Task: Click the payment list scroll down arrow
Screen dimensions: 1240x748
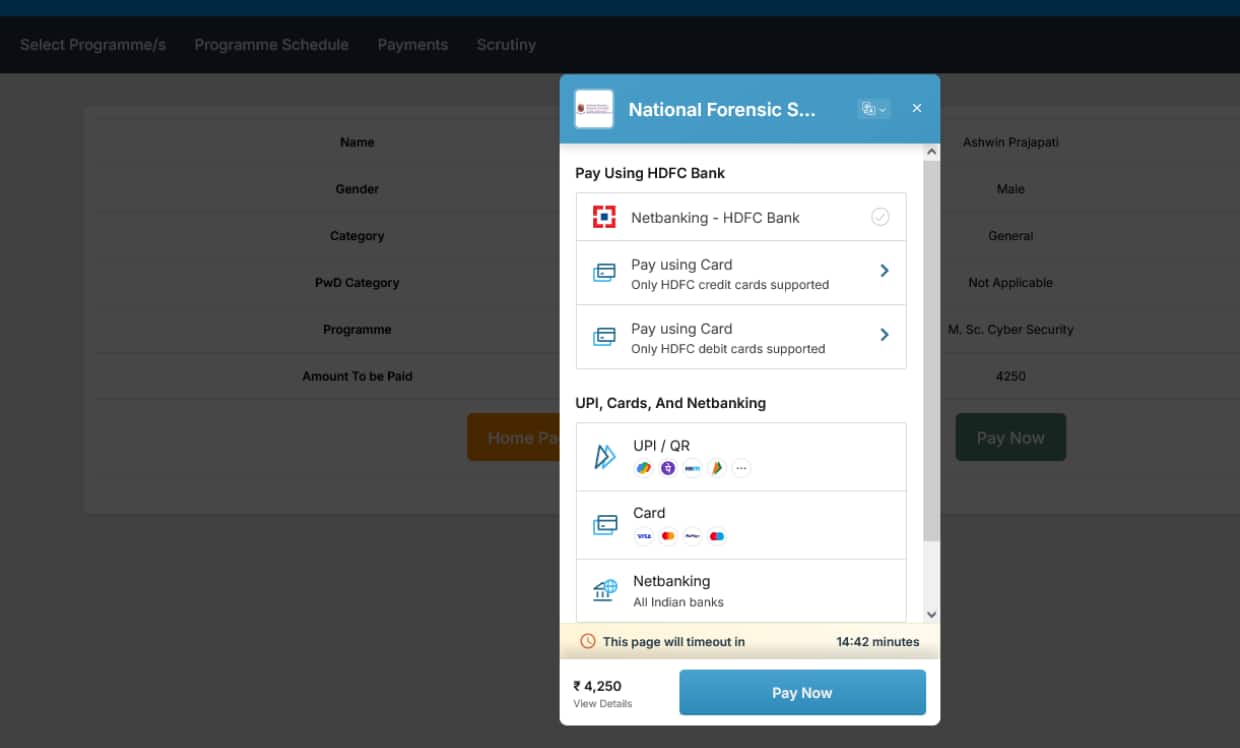Action: 932,615
